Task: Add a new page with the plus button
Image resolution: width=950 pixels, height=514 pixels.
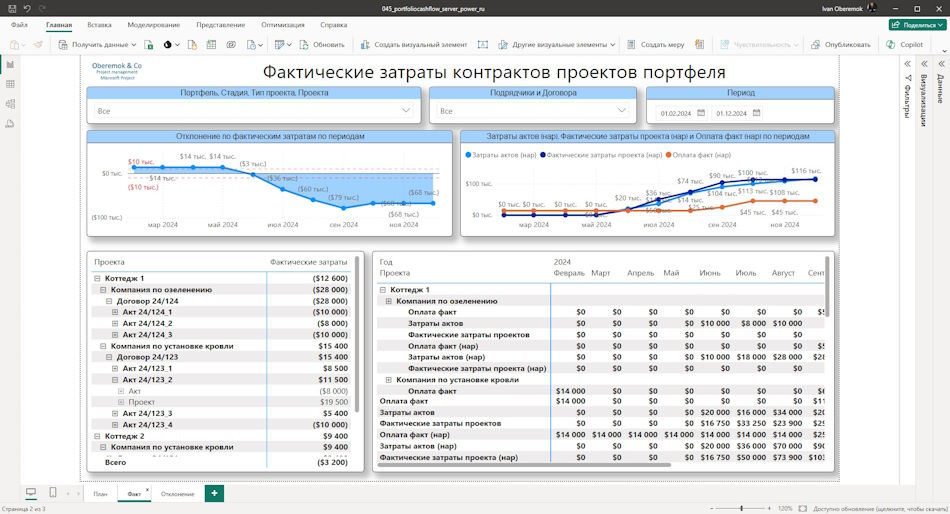Action: pos(214,493)
